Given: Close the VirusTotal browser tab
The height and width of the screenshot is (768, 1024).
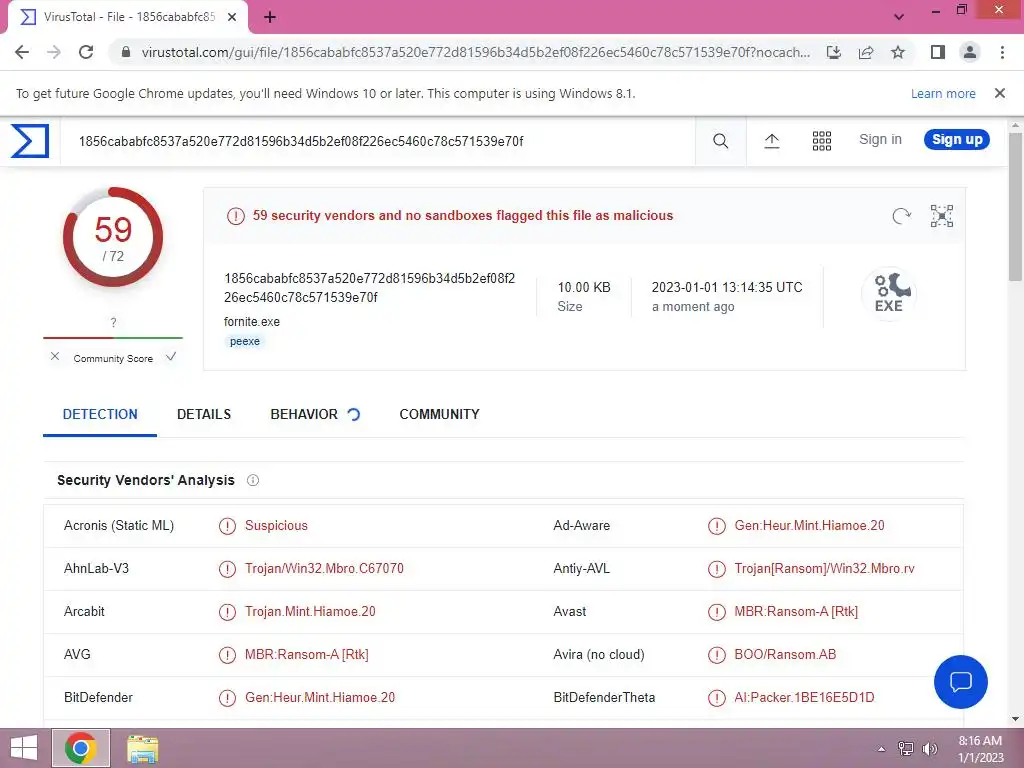Looking at the screenshot, I should pos(232,17).
